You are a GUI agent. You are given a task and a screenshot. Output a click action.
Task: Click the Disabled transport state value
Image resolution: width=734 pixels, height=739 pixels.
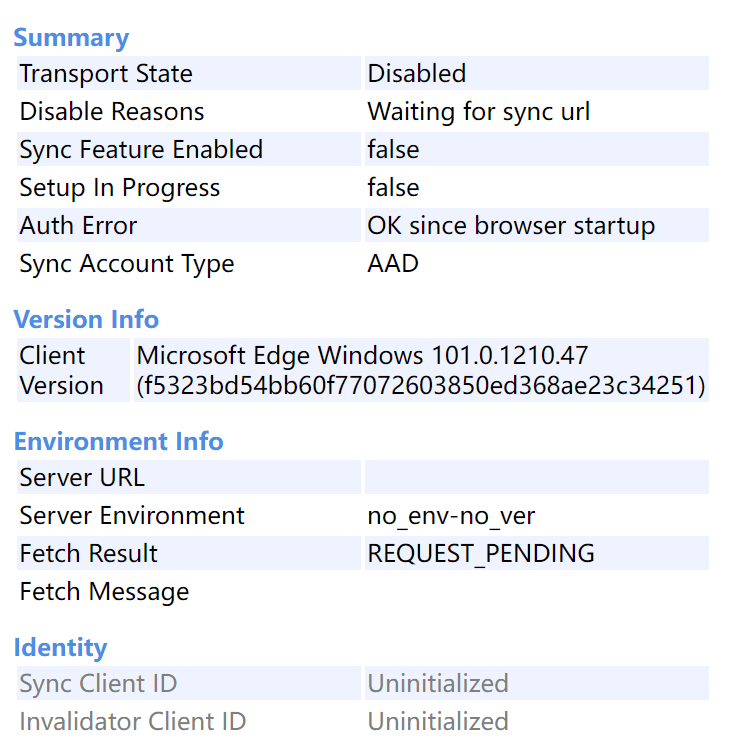pos(417,74)
